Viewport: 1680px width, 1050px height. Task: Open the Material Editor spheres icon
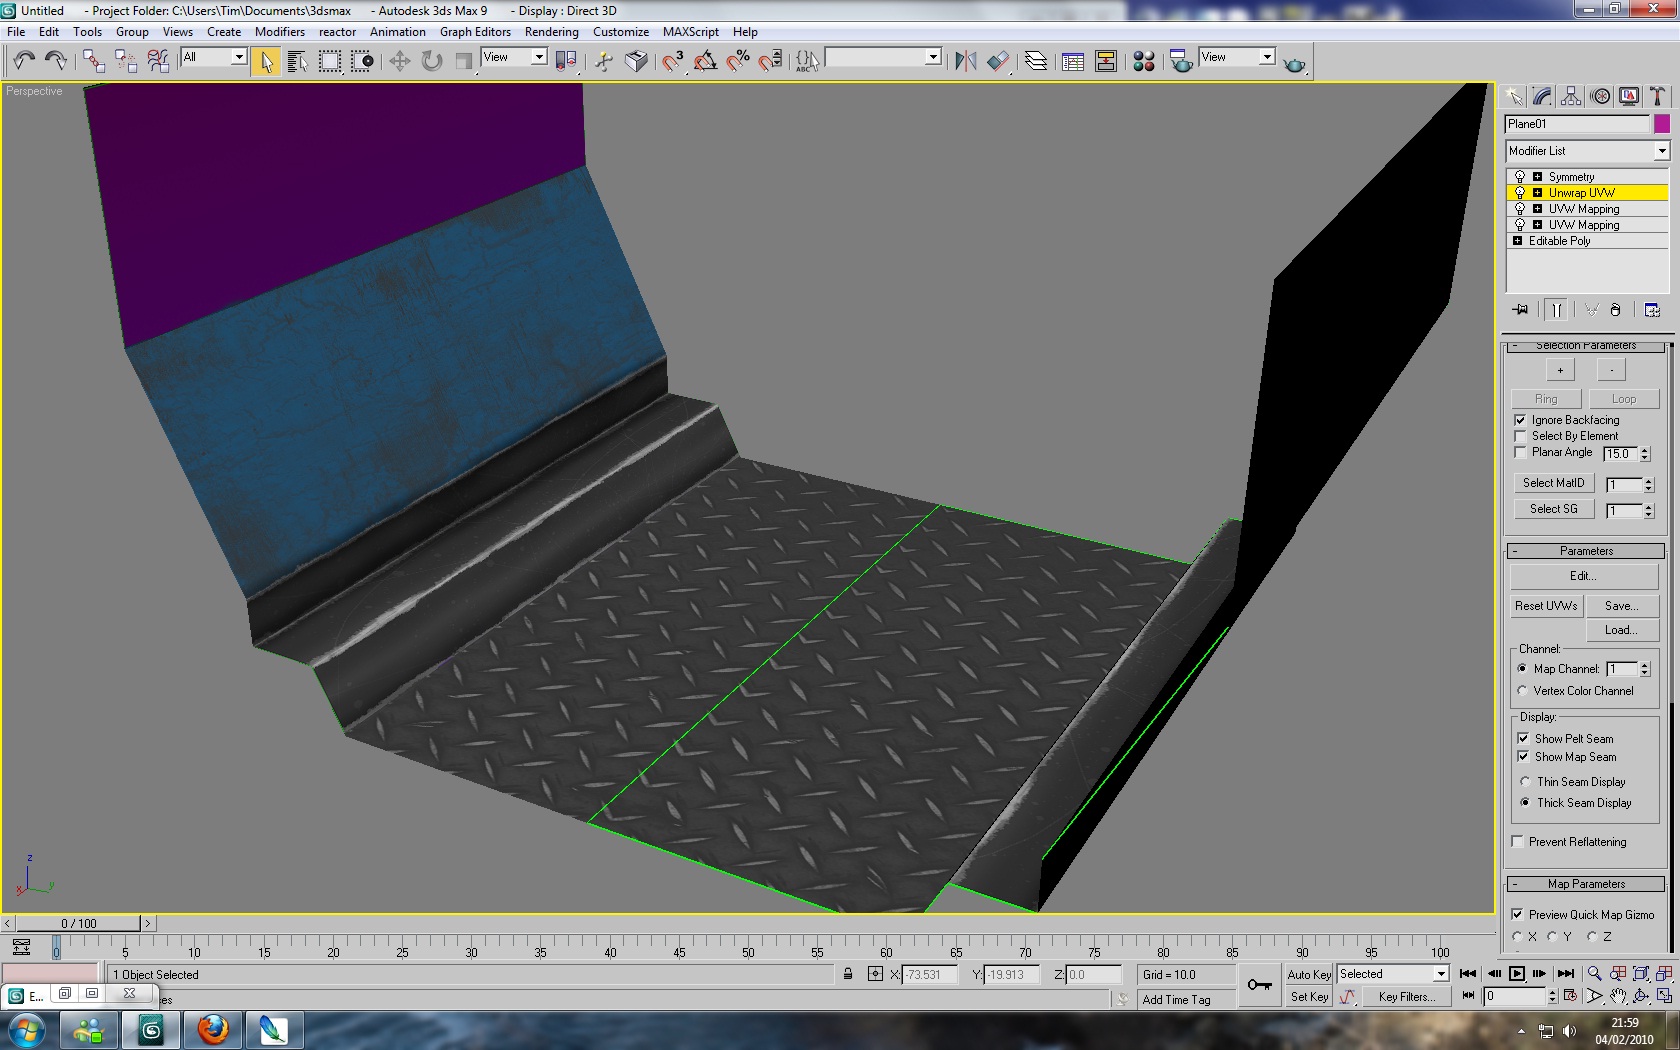(1144, 61)
